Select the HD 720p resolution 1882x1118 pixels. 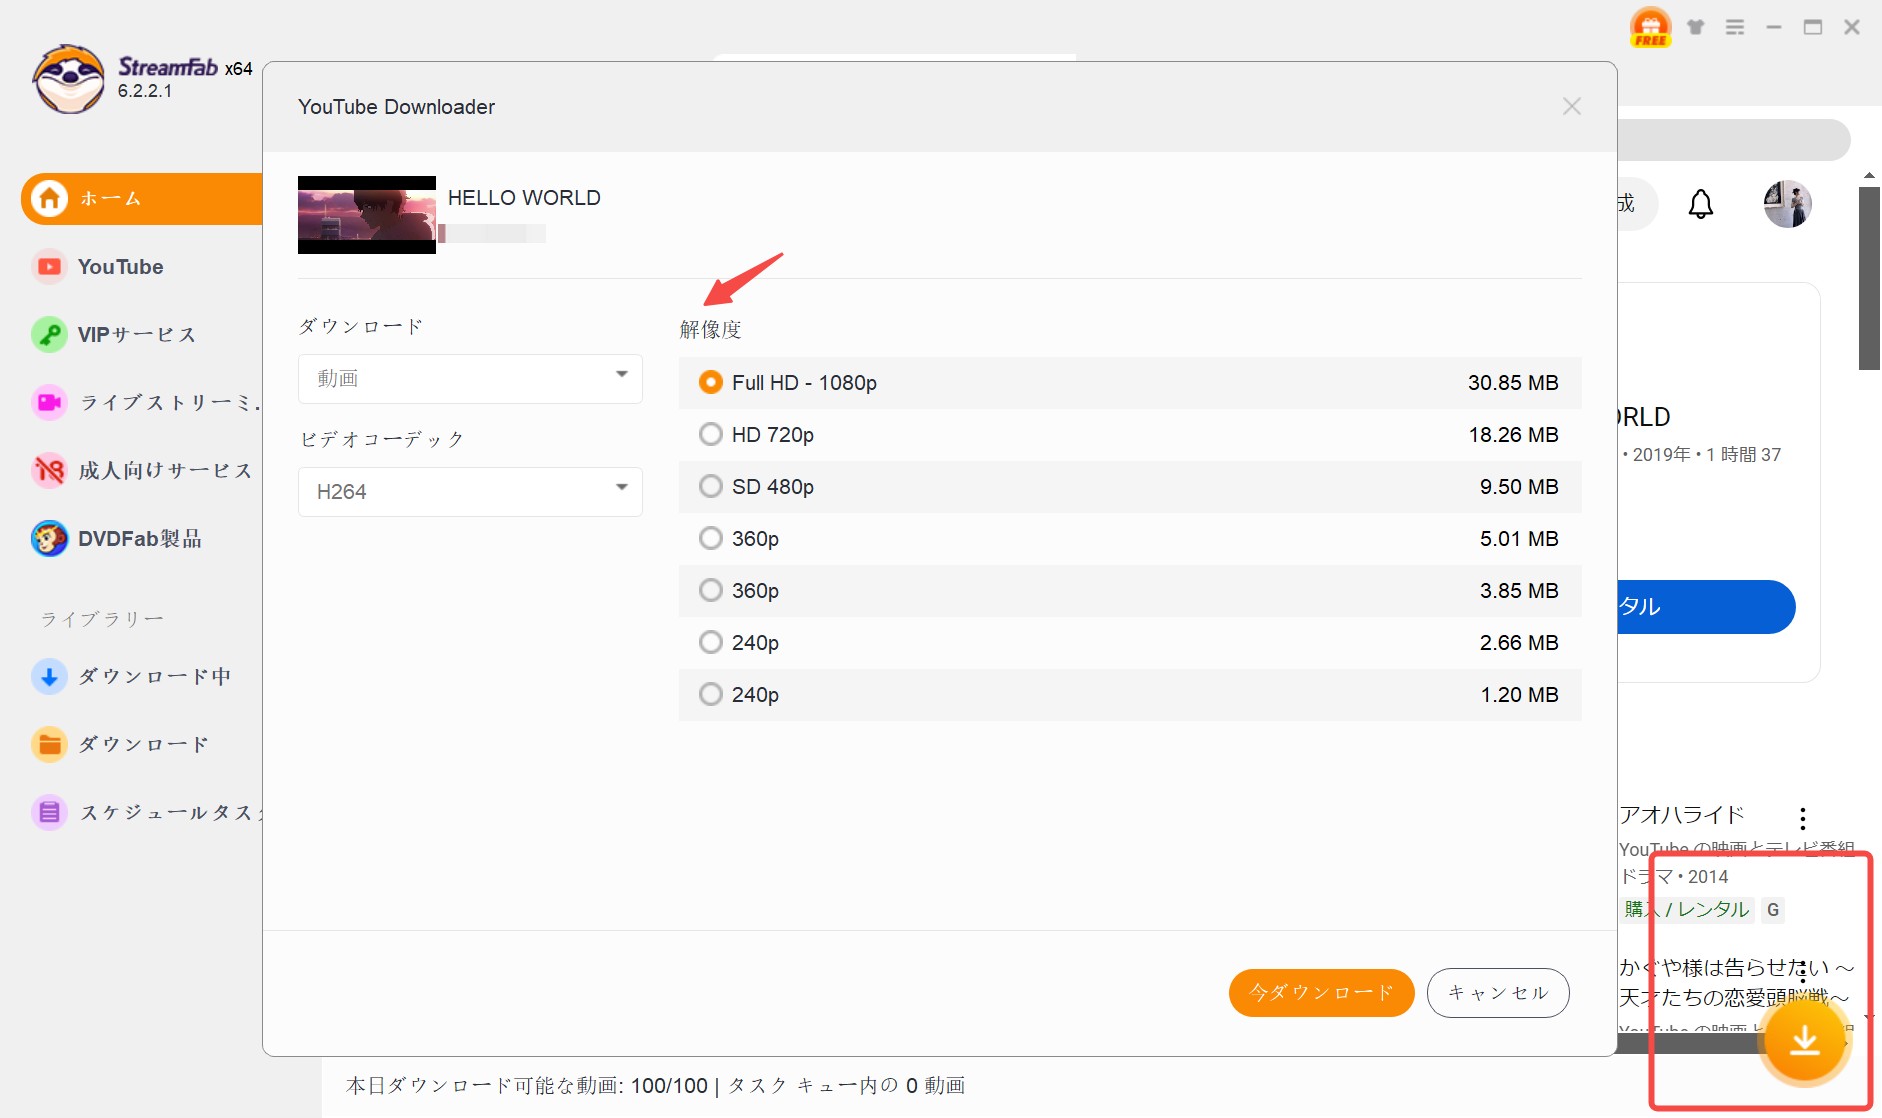[x=1130, y=434]
